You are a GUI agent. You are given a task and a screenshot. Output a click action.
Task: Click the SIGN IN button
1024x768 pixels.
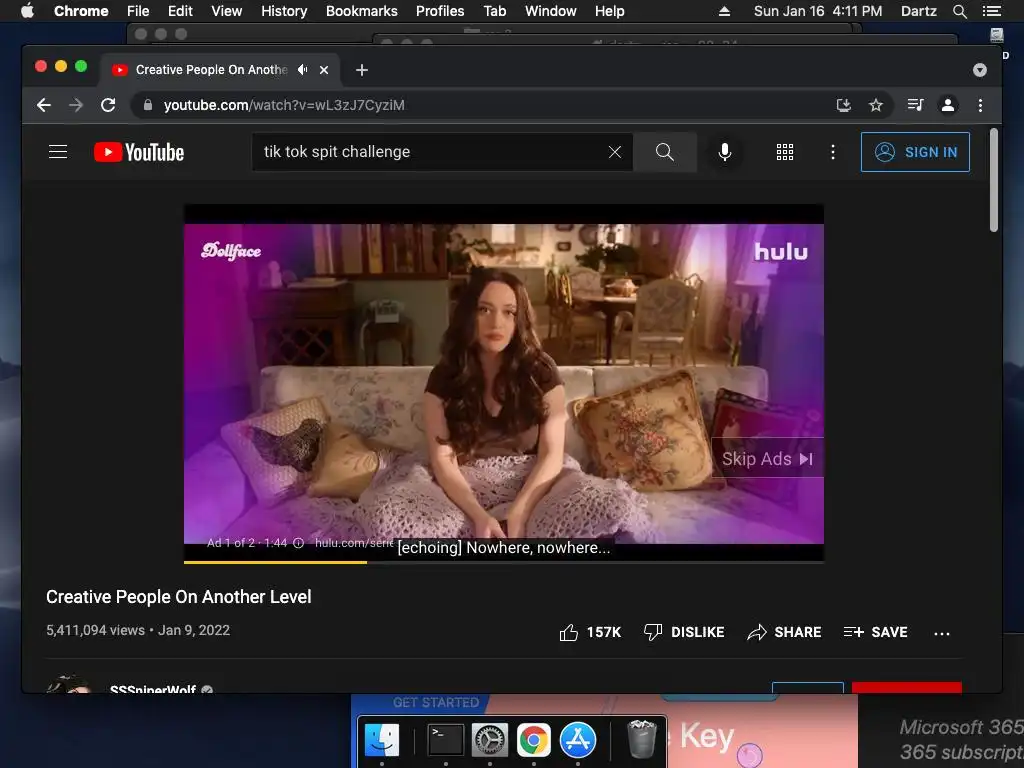pyautogui.click(x=915, y=152)
